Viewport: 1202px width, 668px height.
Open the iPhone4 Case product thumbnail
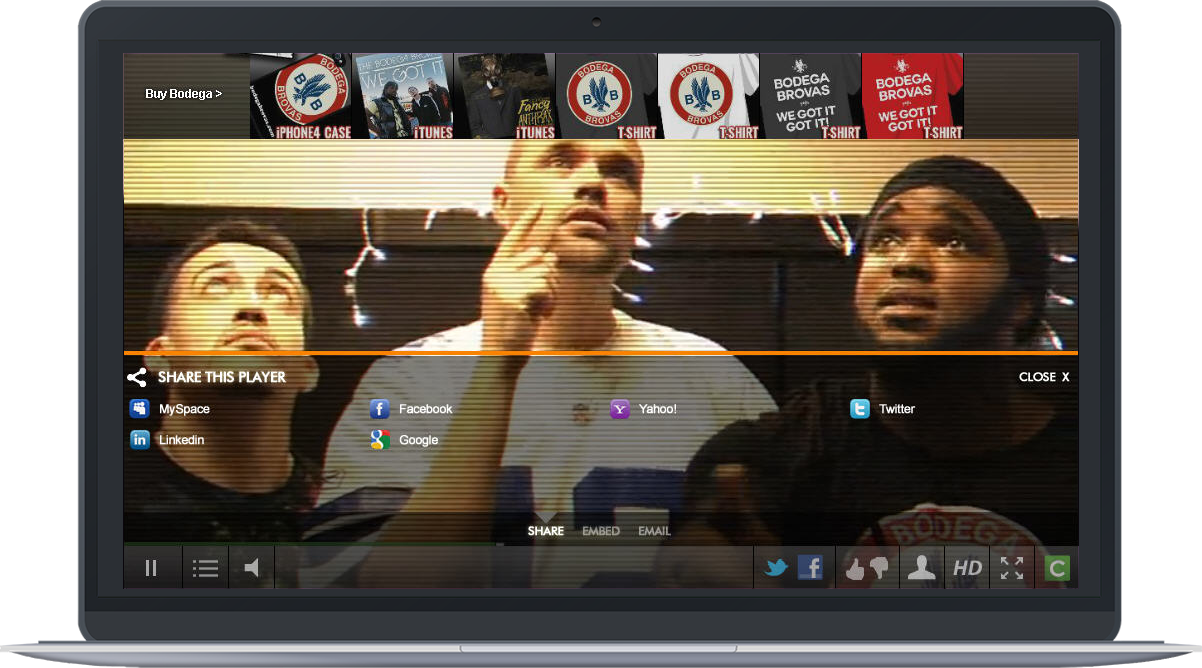[x=301, y=96]
